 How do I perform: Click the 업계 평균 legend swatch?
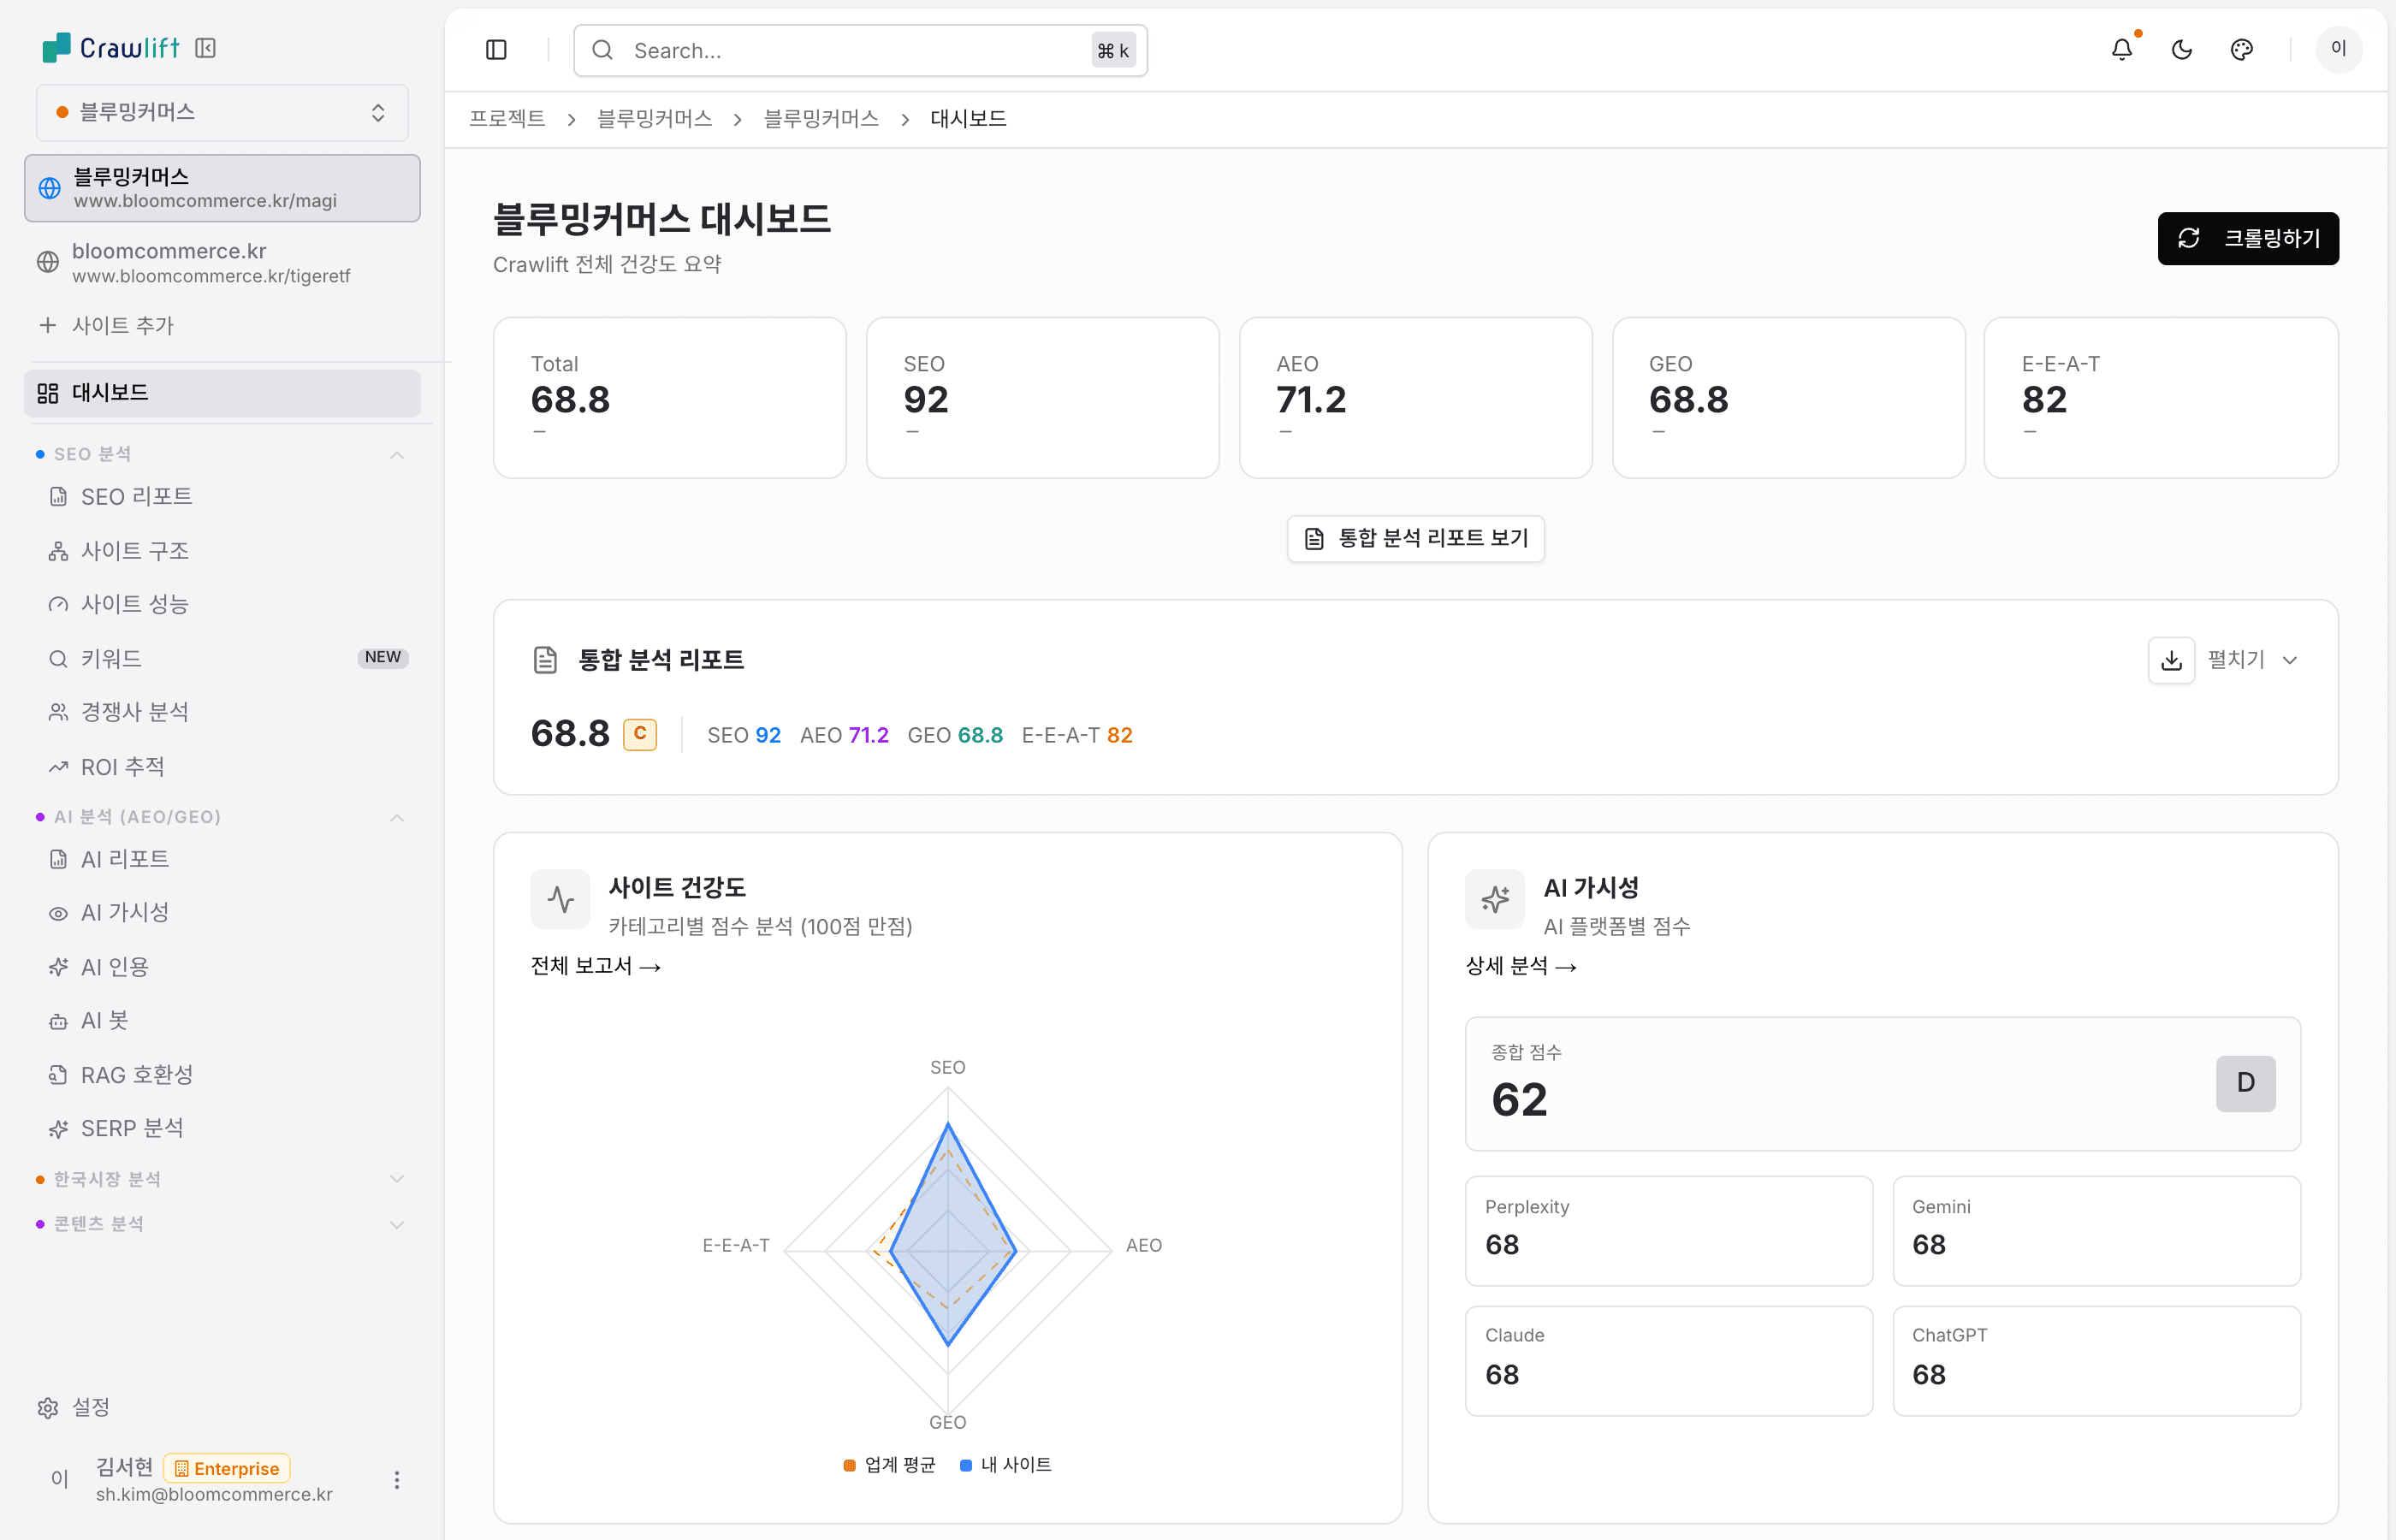tap(849, 1464)
